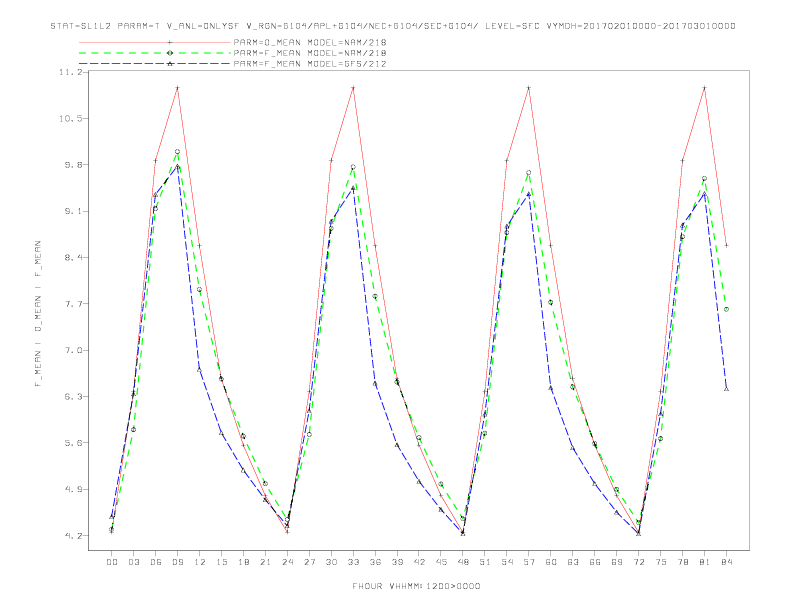Viewport: 792px width, 612px height.
Task: Click the x-axis tick label 33
Action: coord(354,562)
